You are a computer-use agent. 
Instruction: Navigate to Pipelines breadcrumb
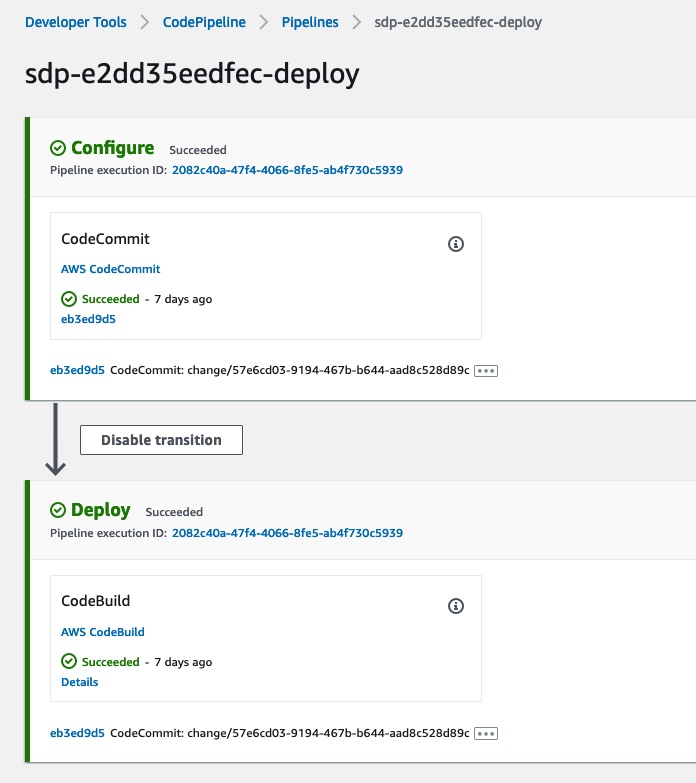[x=310, y=22]
